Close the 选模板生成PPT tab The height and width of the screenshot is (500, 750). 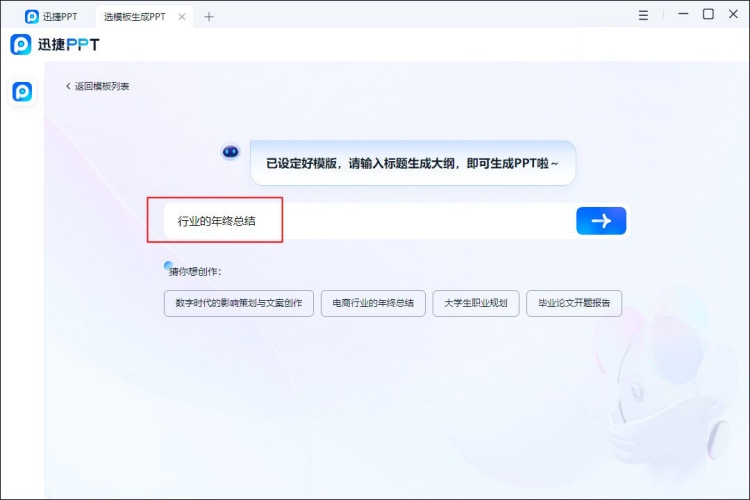pyautogui.click(x=182, y=17)
